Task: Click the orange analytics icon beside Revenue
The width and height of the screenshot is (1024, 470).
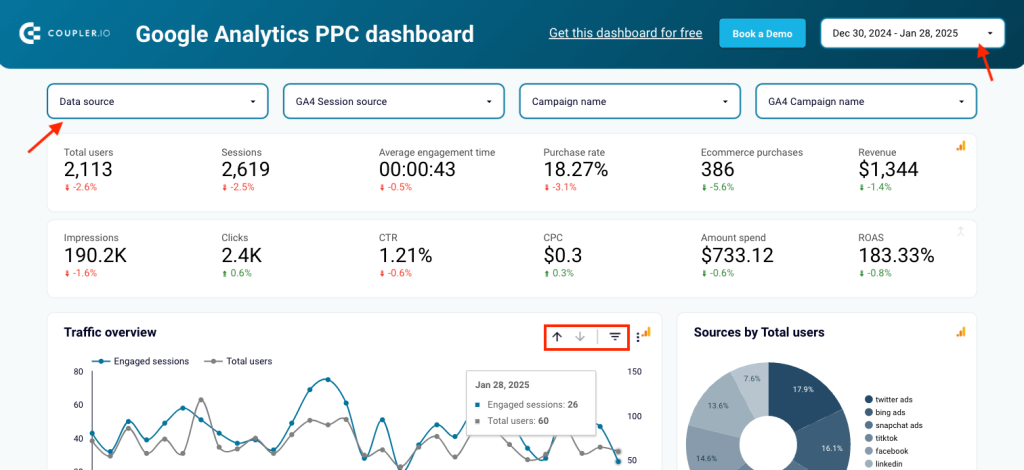Action: 961,146
